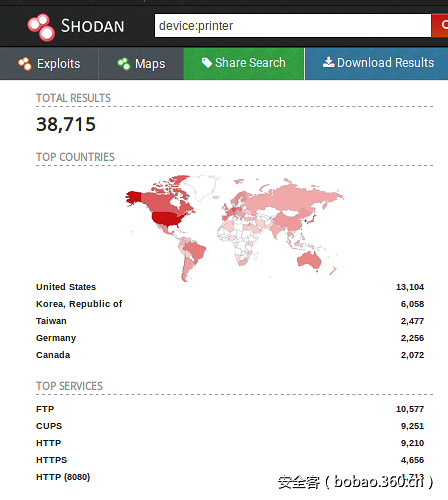This screenshot has height=500, width=448.
Task: Click the SHODAN wordmark text
Action: tap(92, 26)
